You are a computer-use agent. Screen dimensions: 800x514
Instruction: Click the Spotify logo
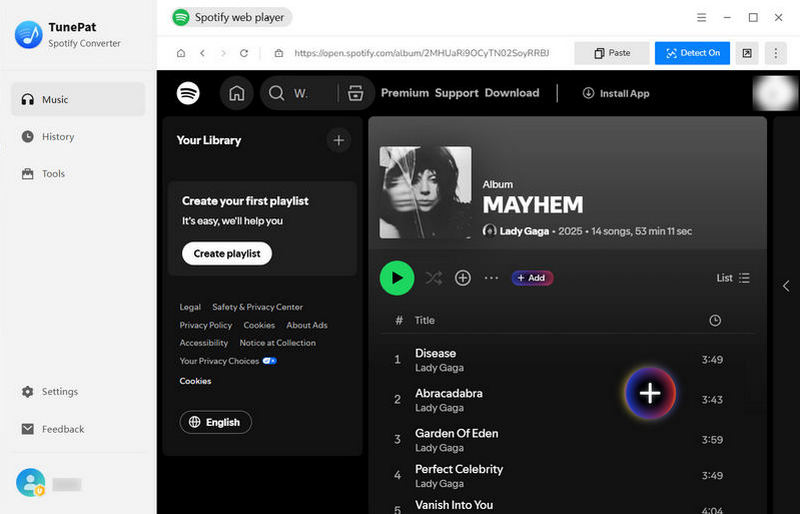point(188,93)
